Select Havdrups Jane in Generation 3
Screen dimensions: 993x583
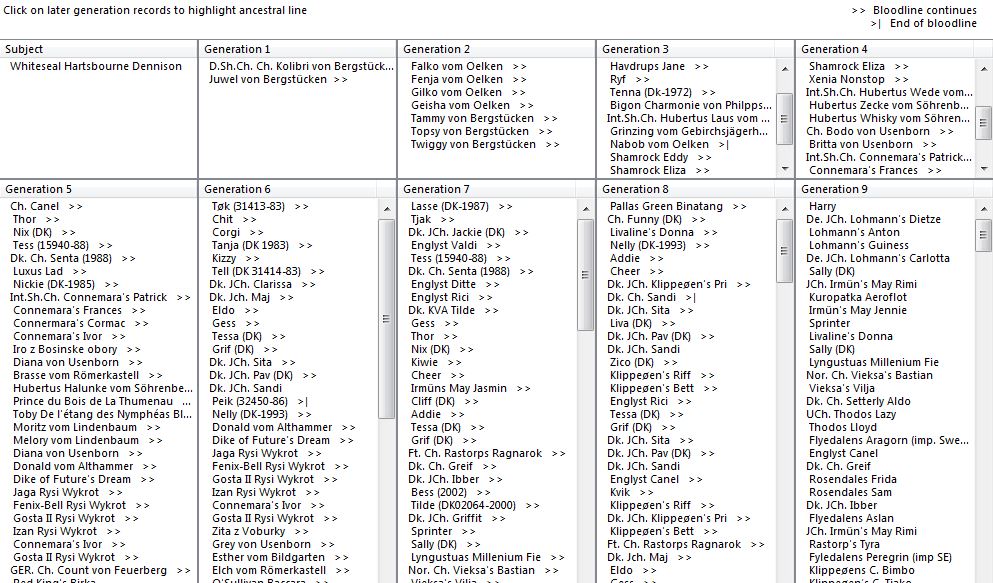pos(659,66)
